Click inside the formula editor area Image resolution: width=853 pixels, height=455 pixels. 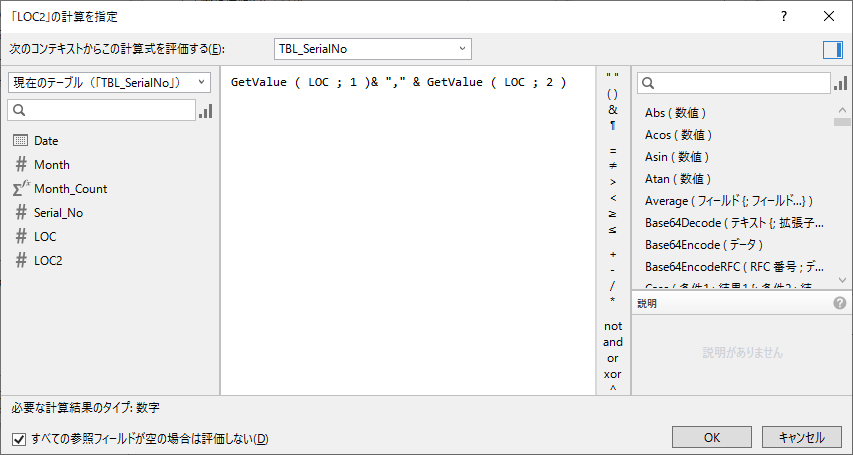tap(408, 230)
